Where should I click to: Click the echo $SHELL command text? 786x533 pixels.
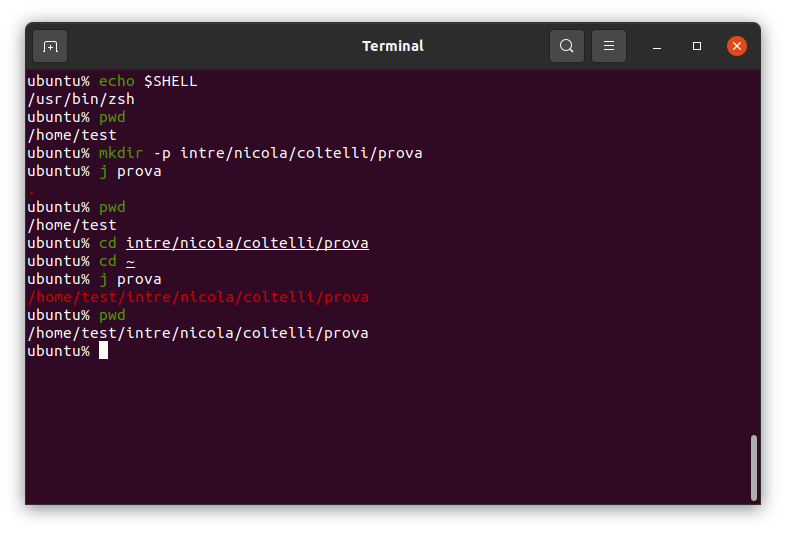click(148, 81)
